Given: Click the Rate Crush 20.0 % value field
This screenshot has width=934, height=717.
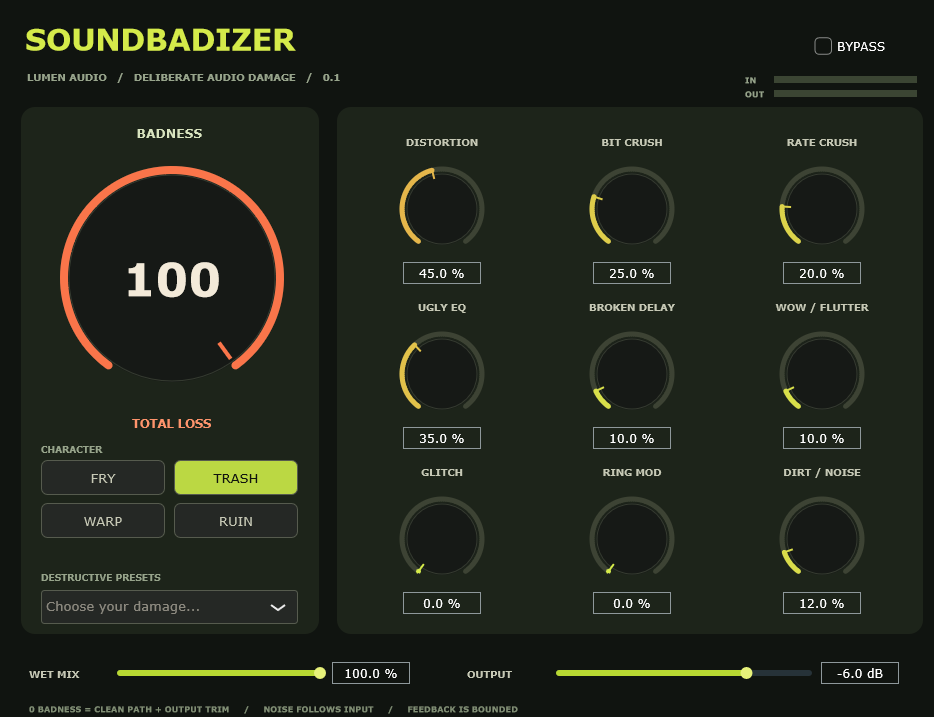Looking at the screenshot, I should click(821, 273).
